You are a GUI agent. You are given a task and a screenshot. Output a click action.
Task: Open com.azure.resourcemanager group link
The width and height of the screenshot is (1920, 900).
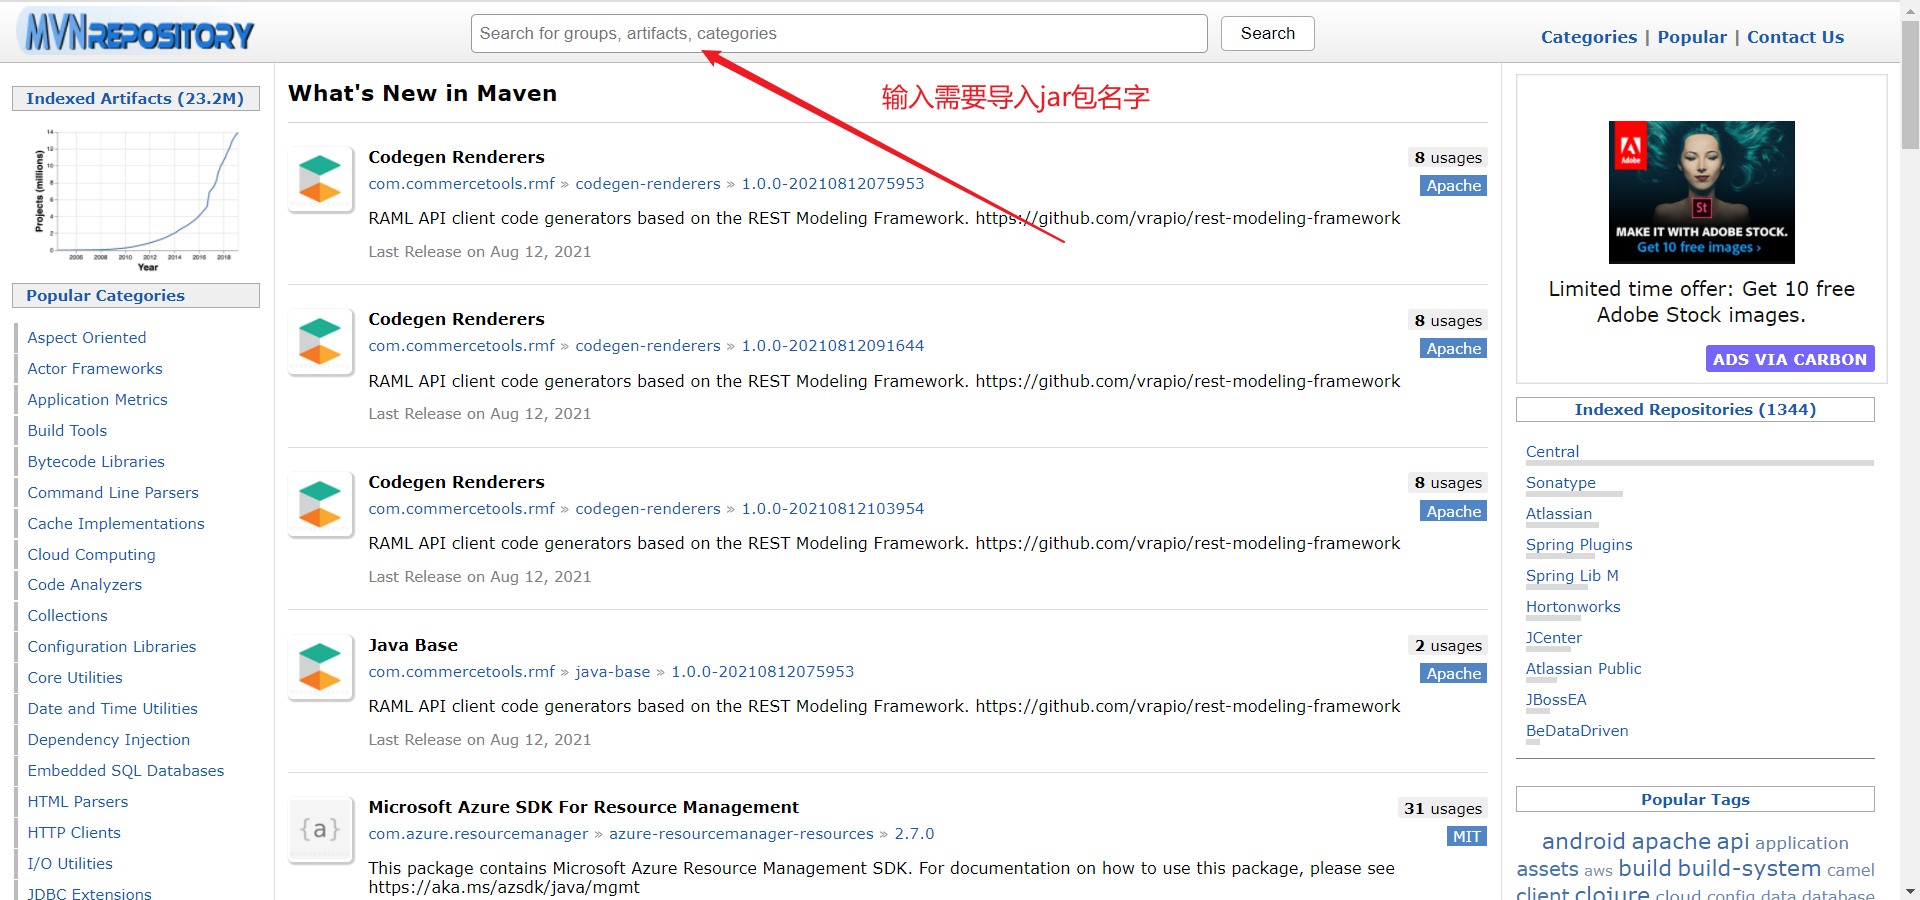point(478,833)
